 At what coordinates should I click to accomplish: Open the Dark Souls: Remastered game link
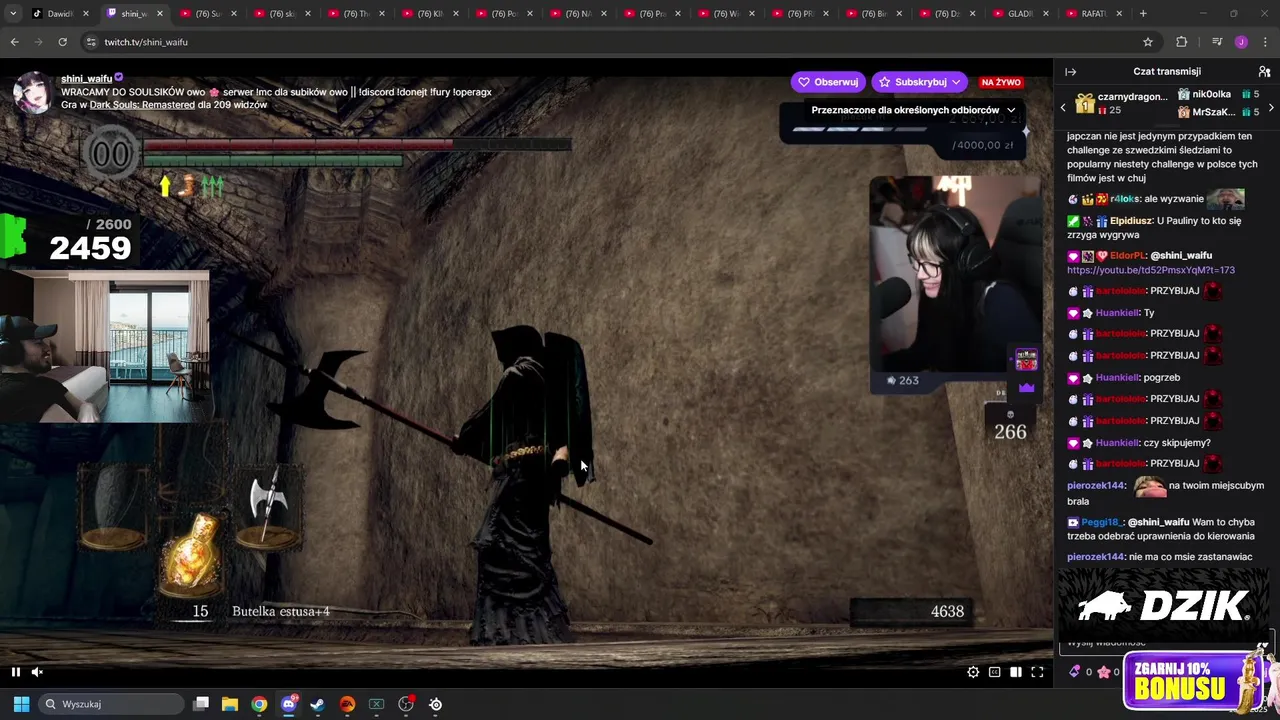142,105
